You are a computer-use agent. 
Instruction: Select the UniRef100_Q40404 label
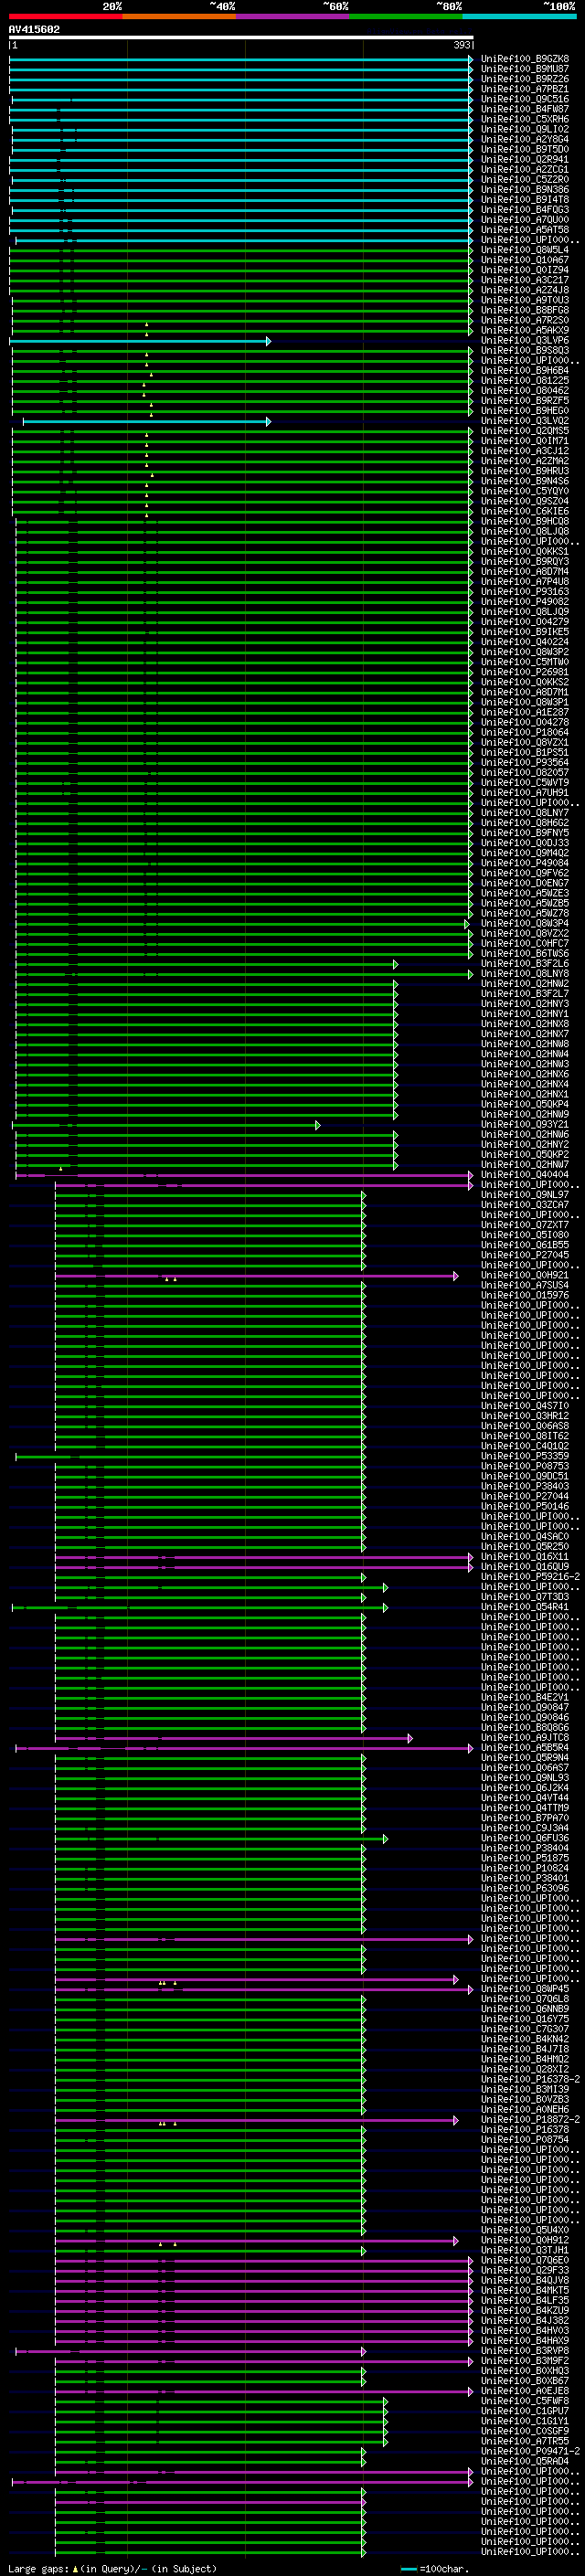pos(525,1175)
